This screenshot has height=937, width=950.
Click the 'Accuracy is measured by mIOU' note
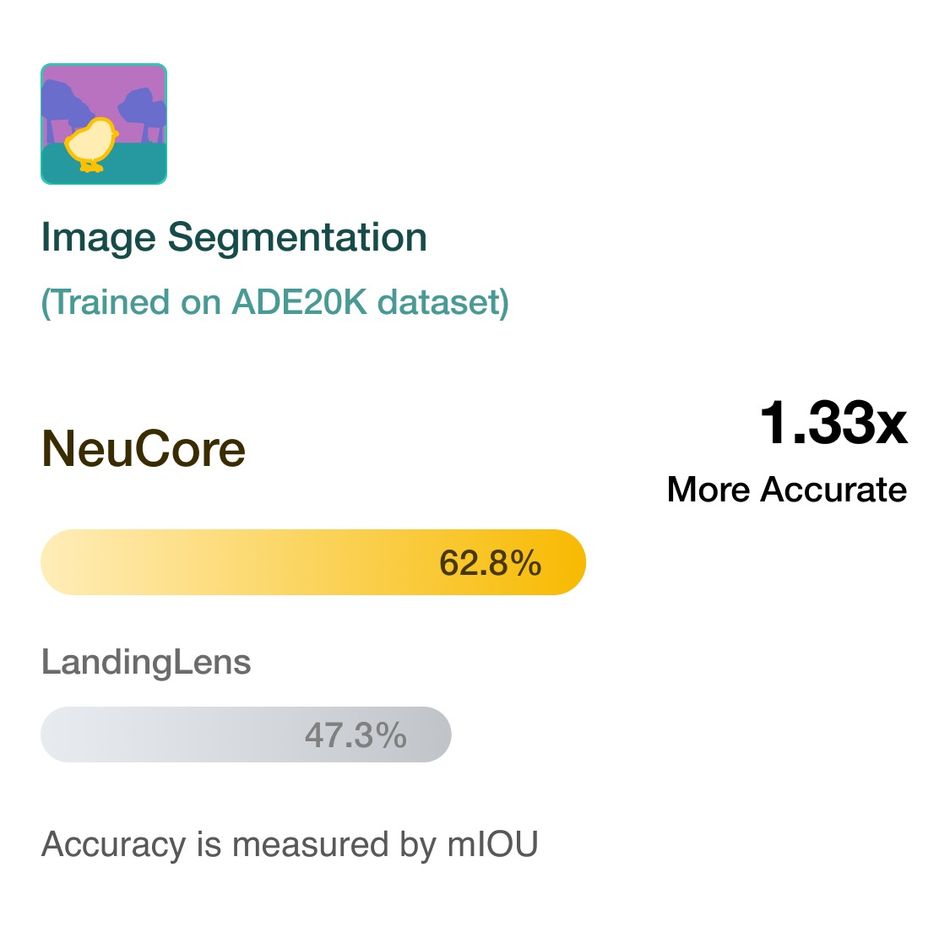[x=290, y=844]
